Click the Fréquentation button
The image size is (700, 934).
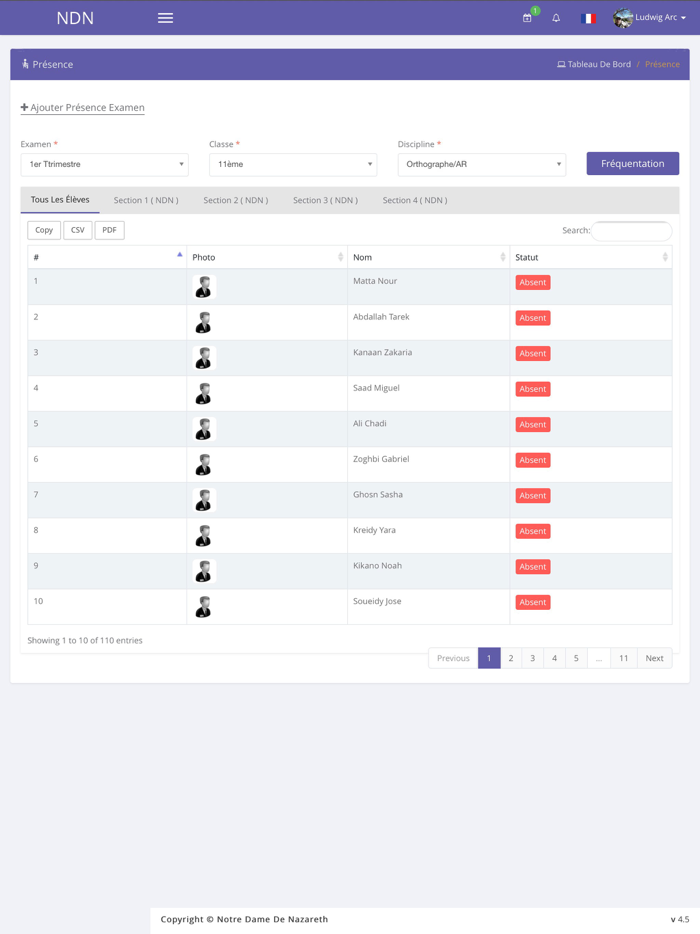pos(633,163)
